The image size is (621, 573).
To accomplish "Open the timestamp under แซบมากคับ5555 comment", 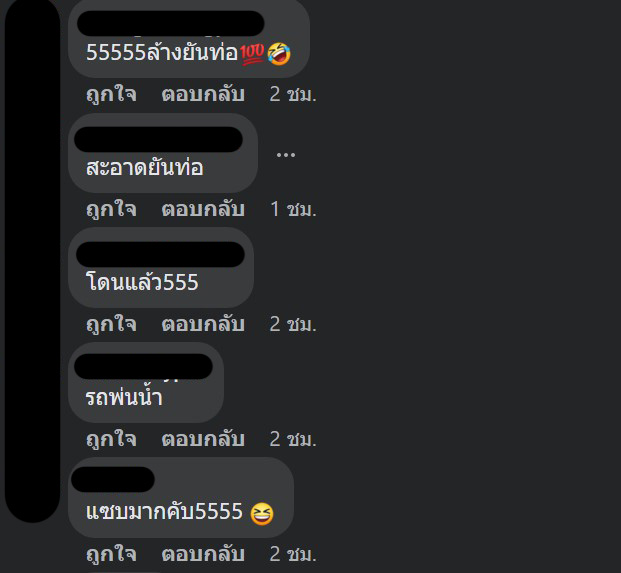I will pos(293,554).
